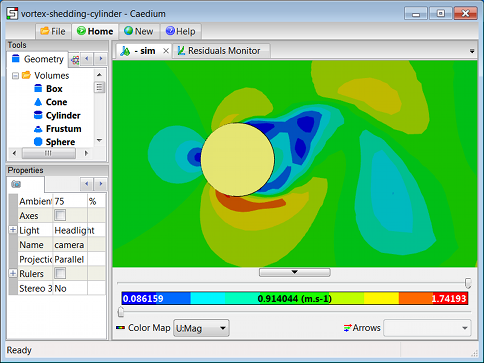This screenshot has width=484, height=363.
Task: Open the U:Mag color map dropdown
Action: [x=201, y=328]
